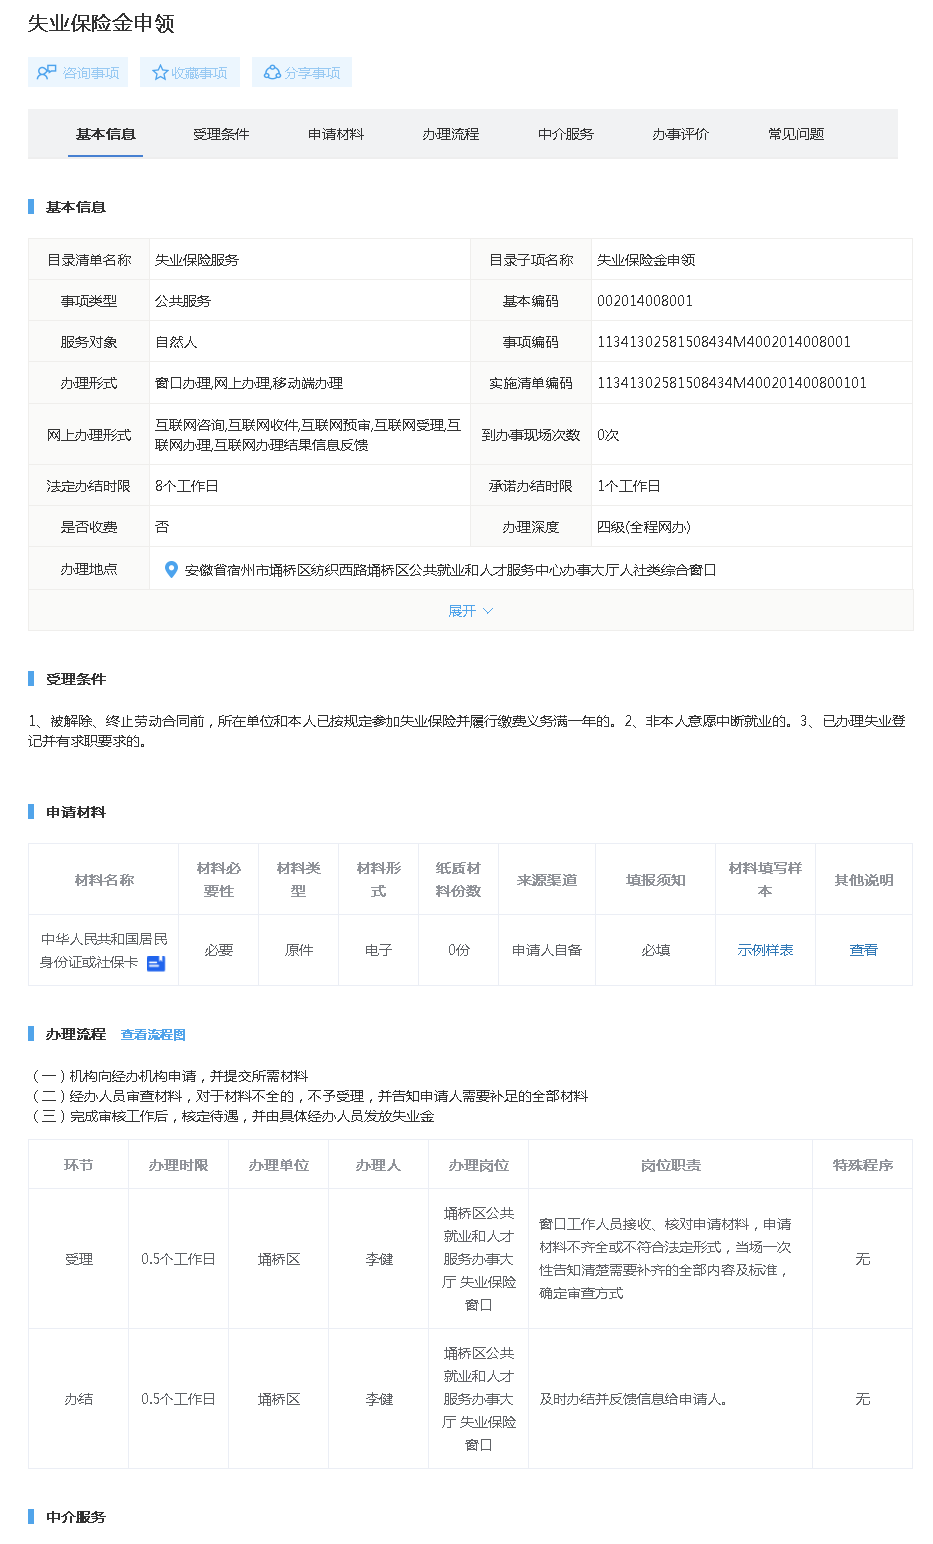The image size is (933, 1544).
Task: Switch to the 受理条件 tab
Action: click(221, 134)
